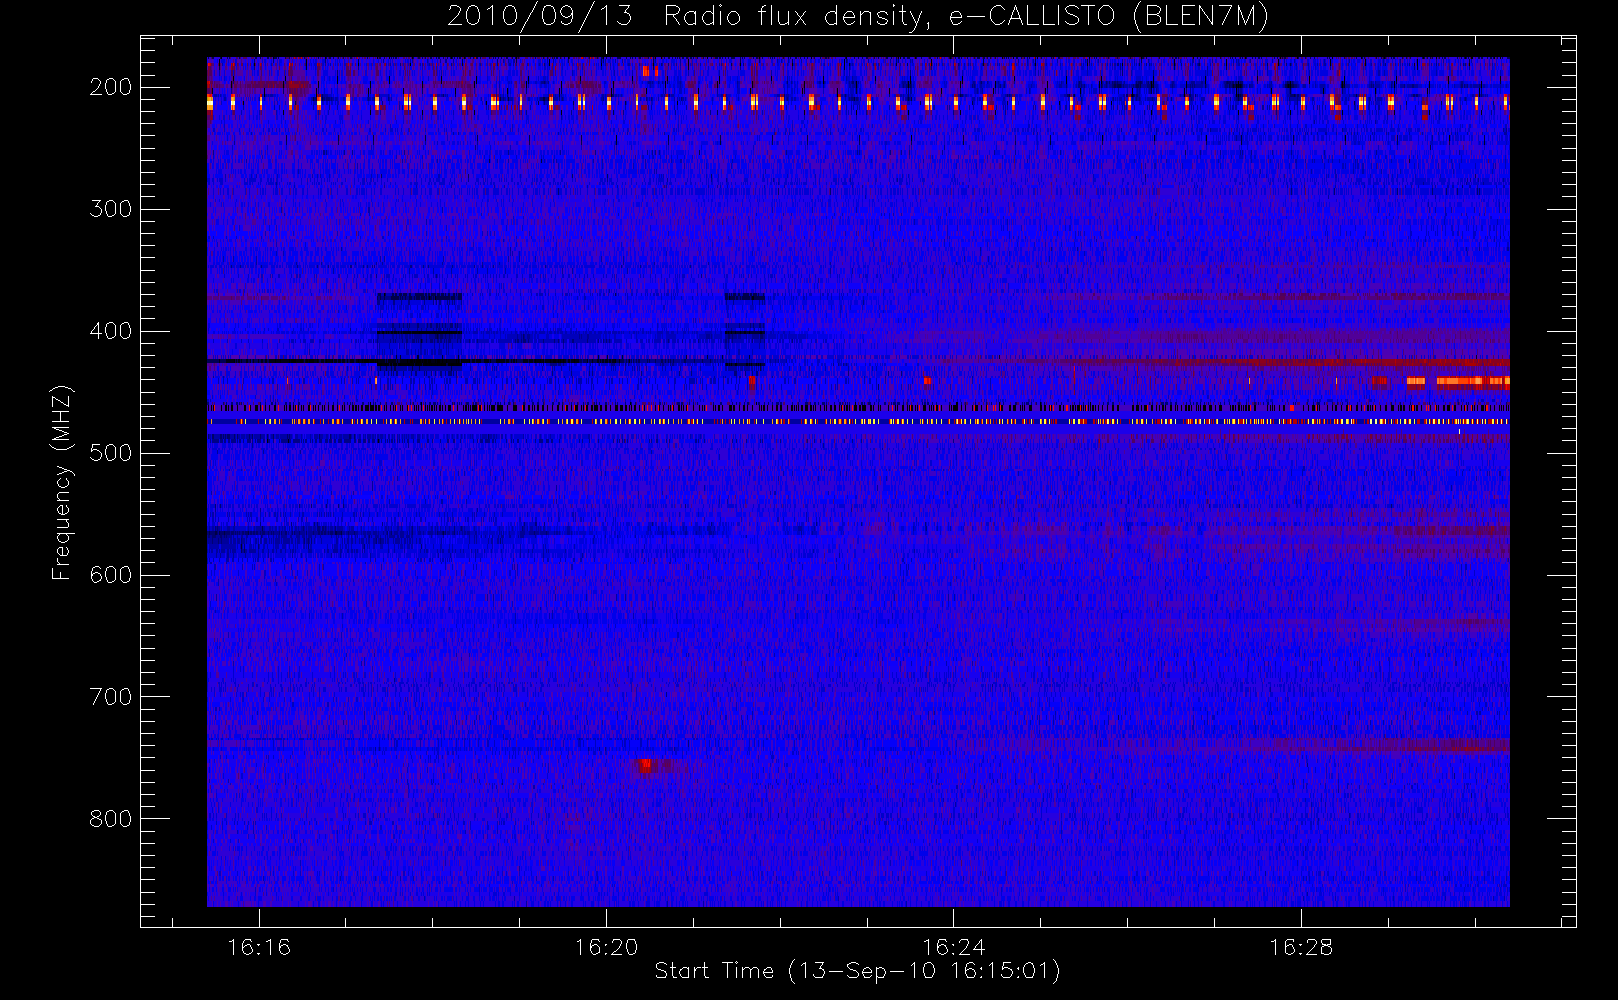Click the 700 frequency tick label
The image size is (1618, 1000).
point(111,697)
